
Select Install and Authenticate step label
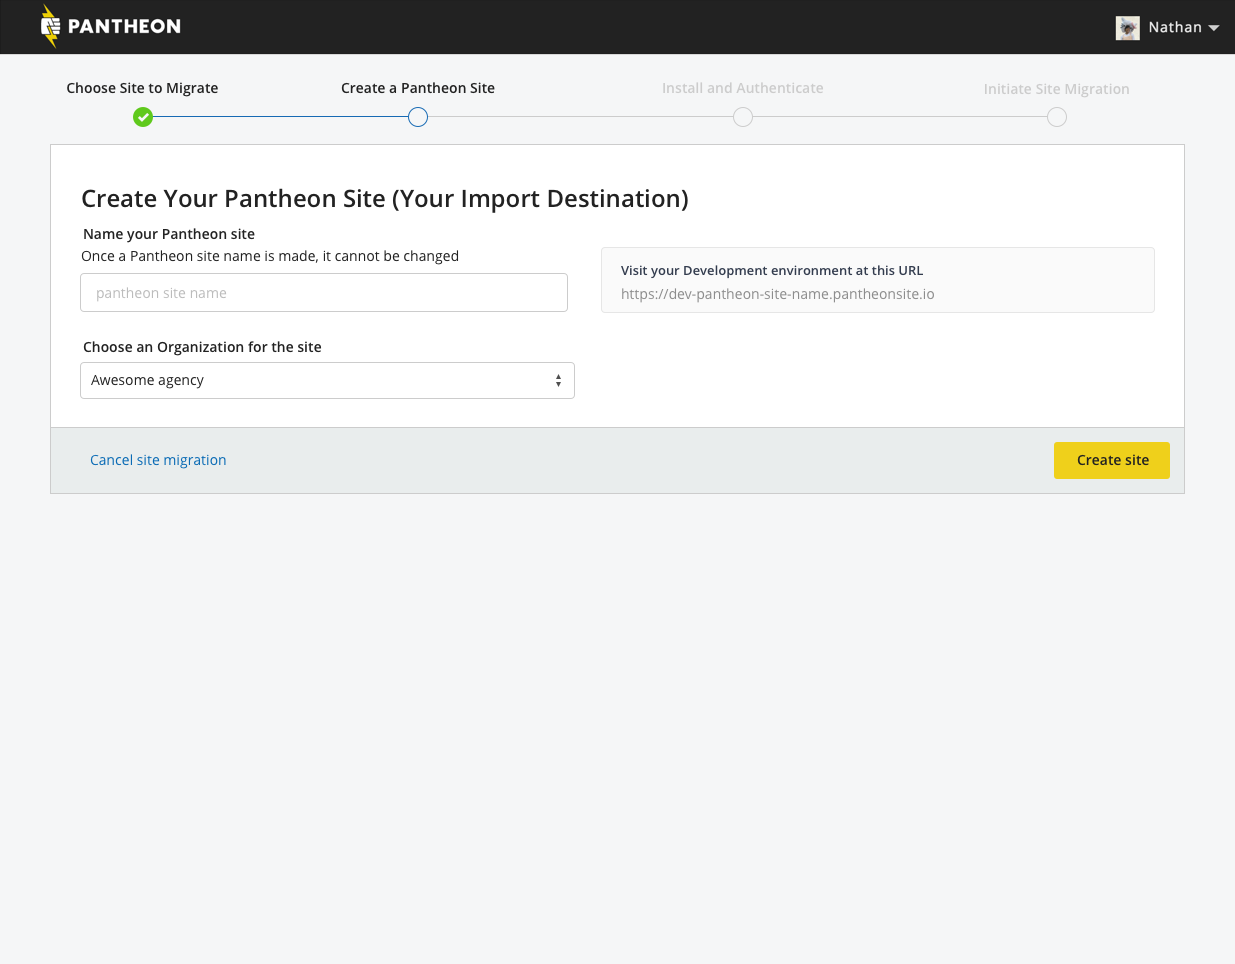click(x=743, y=88)
